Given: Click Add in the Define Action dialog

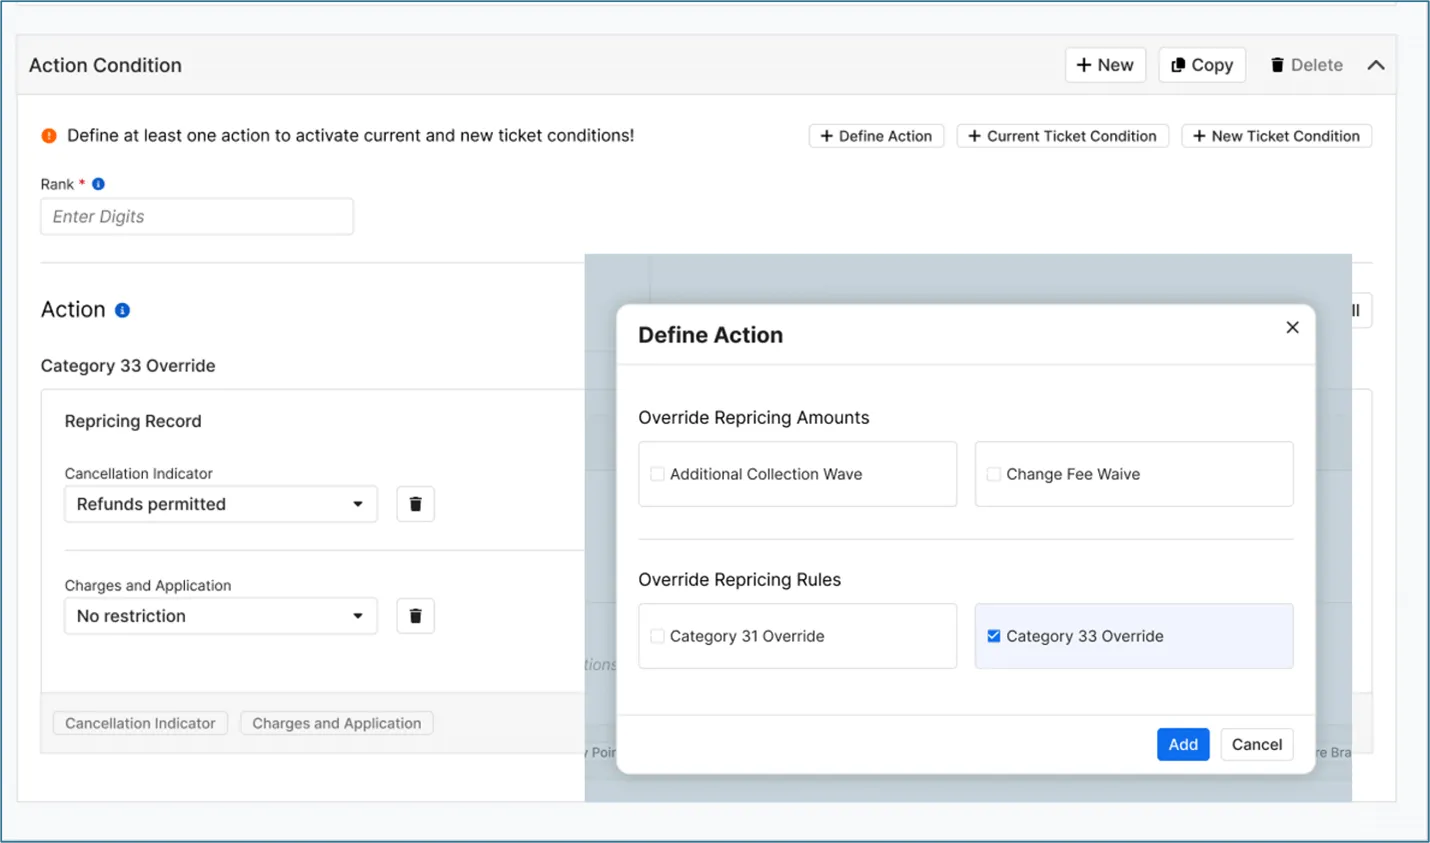Looking at the screenshot, I should coord(1183,744).
